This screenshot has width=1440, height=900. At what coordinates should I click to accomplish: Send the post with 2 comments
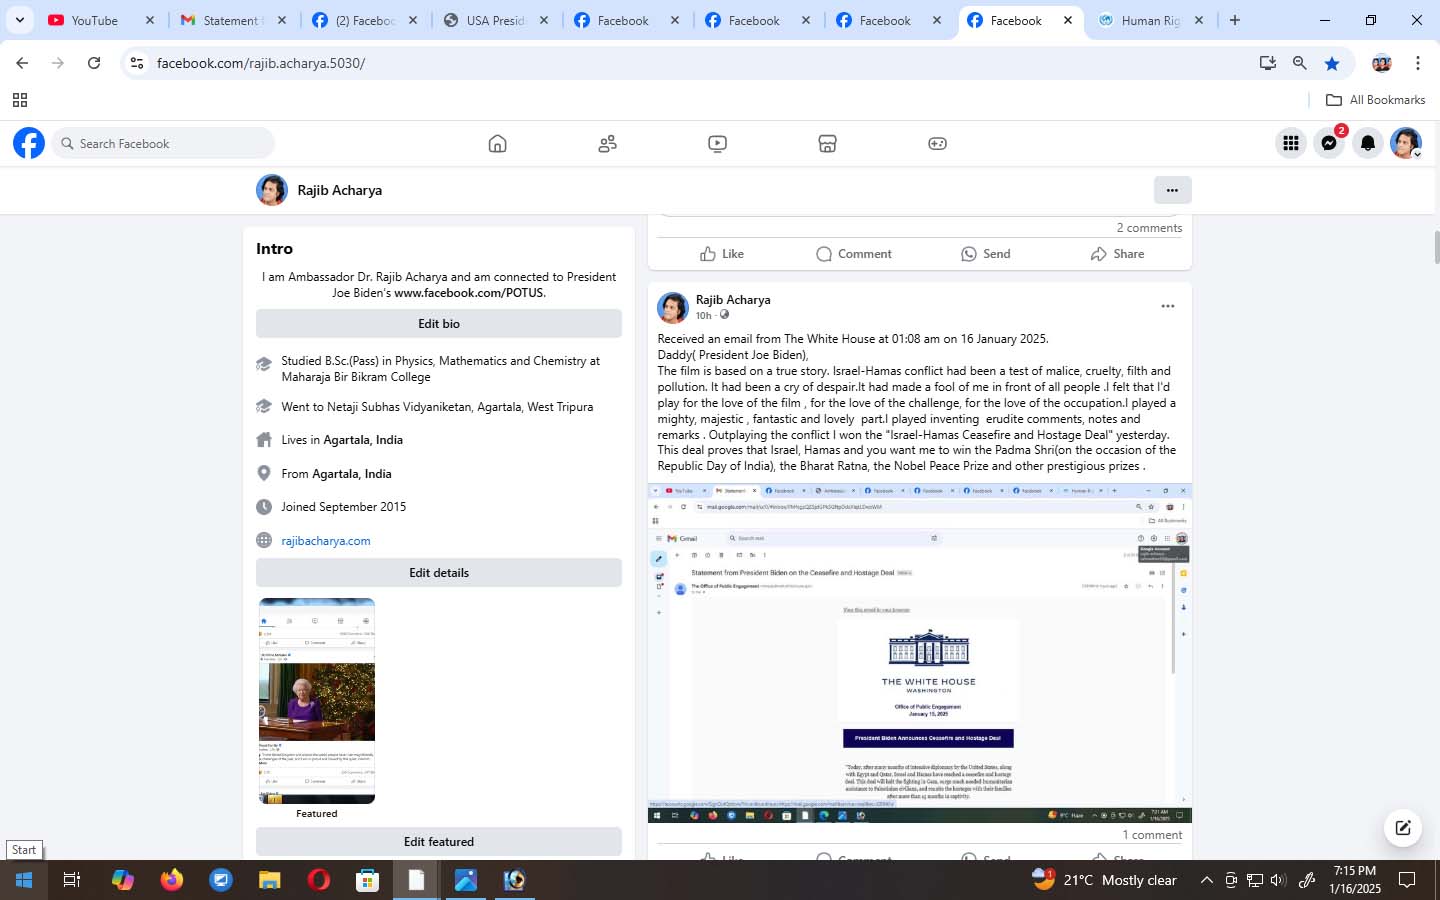click(986, 254)
